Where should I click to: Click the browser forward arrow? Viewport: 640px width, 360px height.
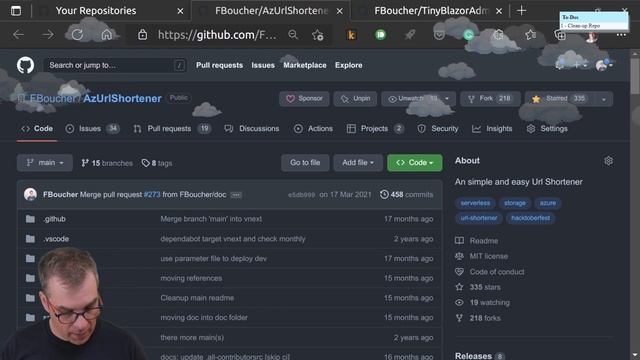pos(48,35)
